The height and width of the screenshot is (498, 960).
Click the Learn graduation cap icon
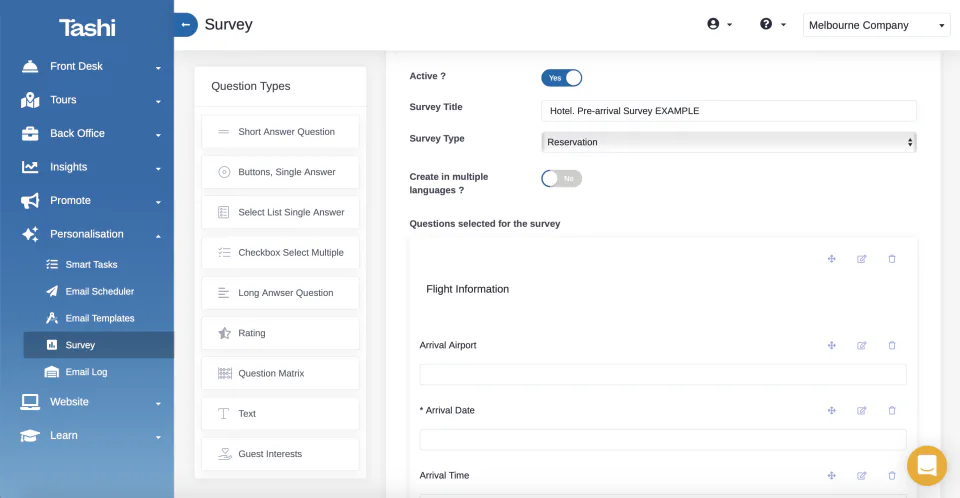[30, 436]
